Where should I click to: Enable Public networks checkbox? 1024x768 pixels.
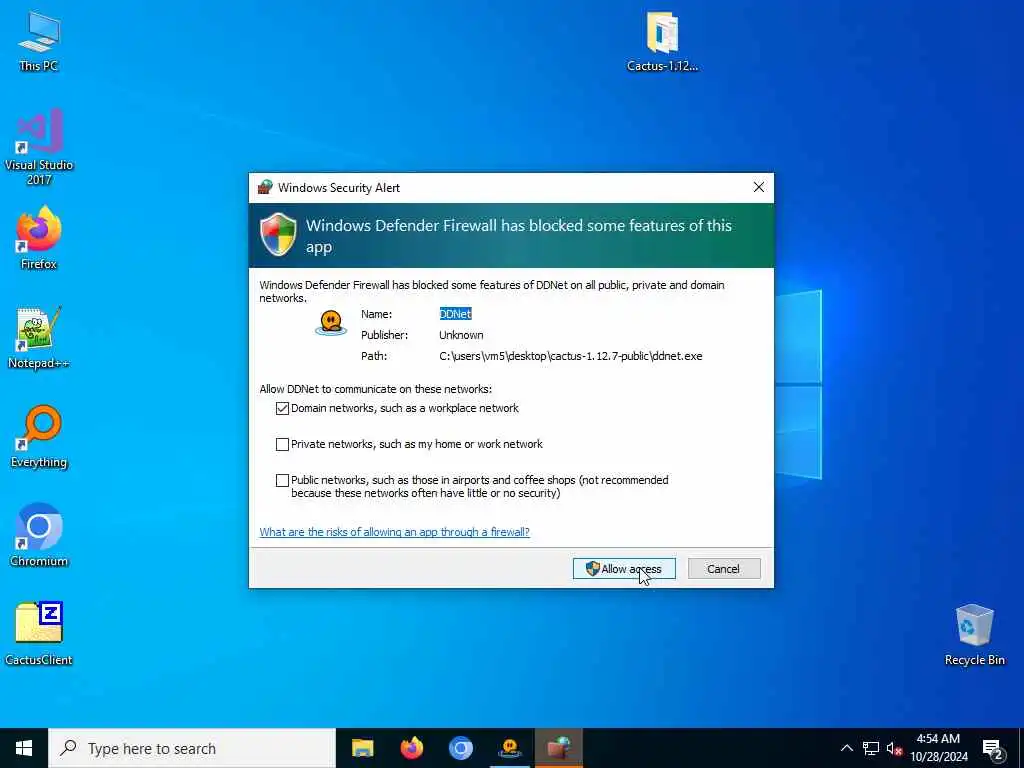(x=282, y=480)
